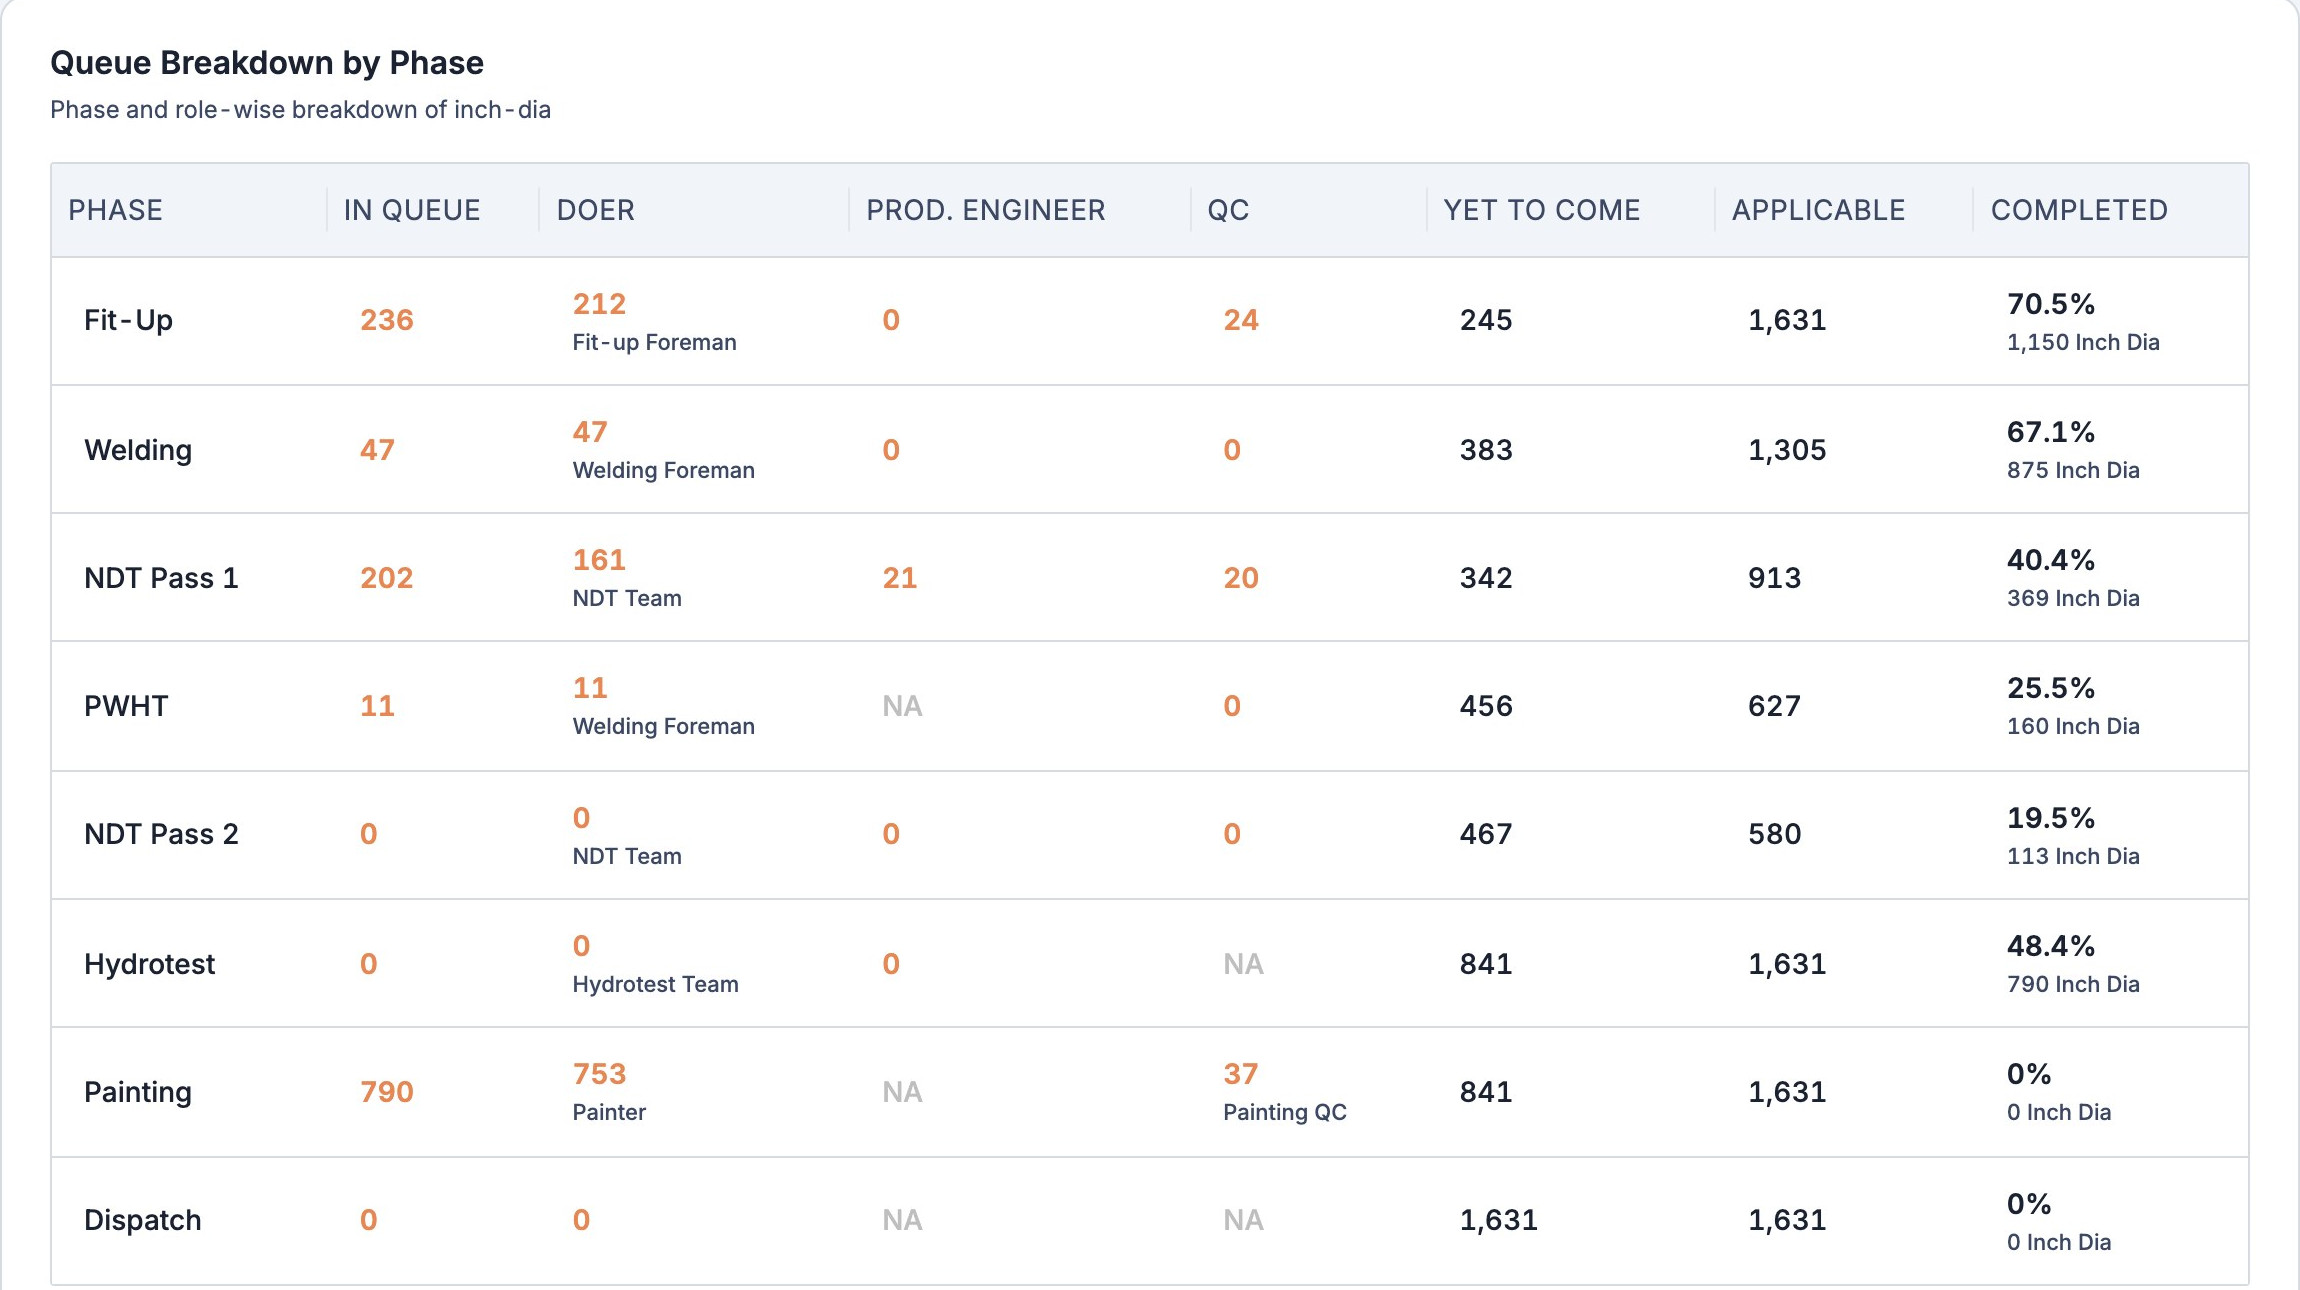Screen dimensions: 2300x1290
Task: Click the 25.5% completed figure
Action: pyautogui.click(x=2051, y=688)
